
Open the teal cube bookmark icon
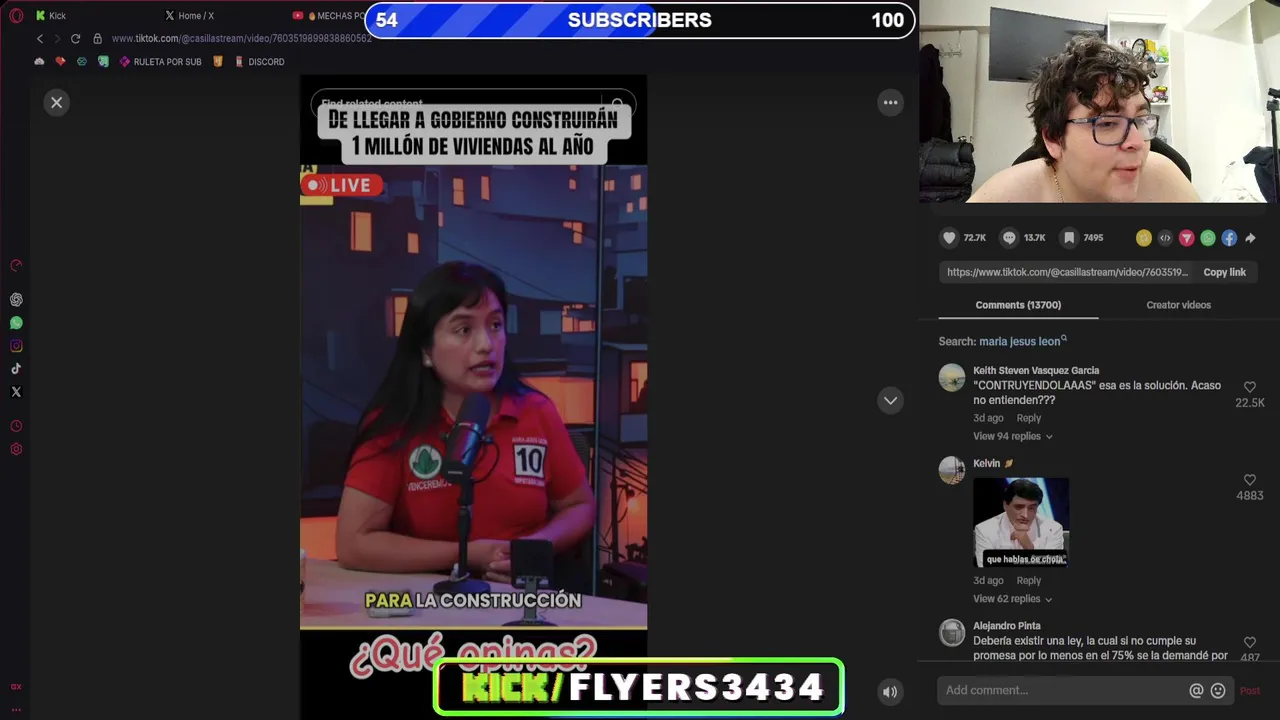tap(82, 62)
